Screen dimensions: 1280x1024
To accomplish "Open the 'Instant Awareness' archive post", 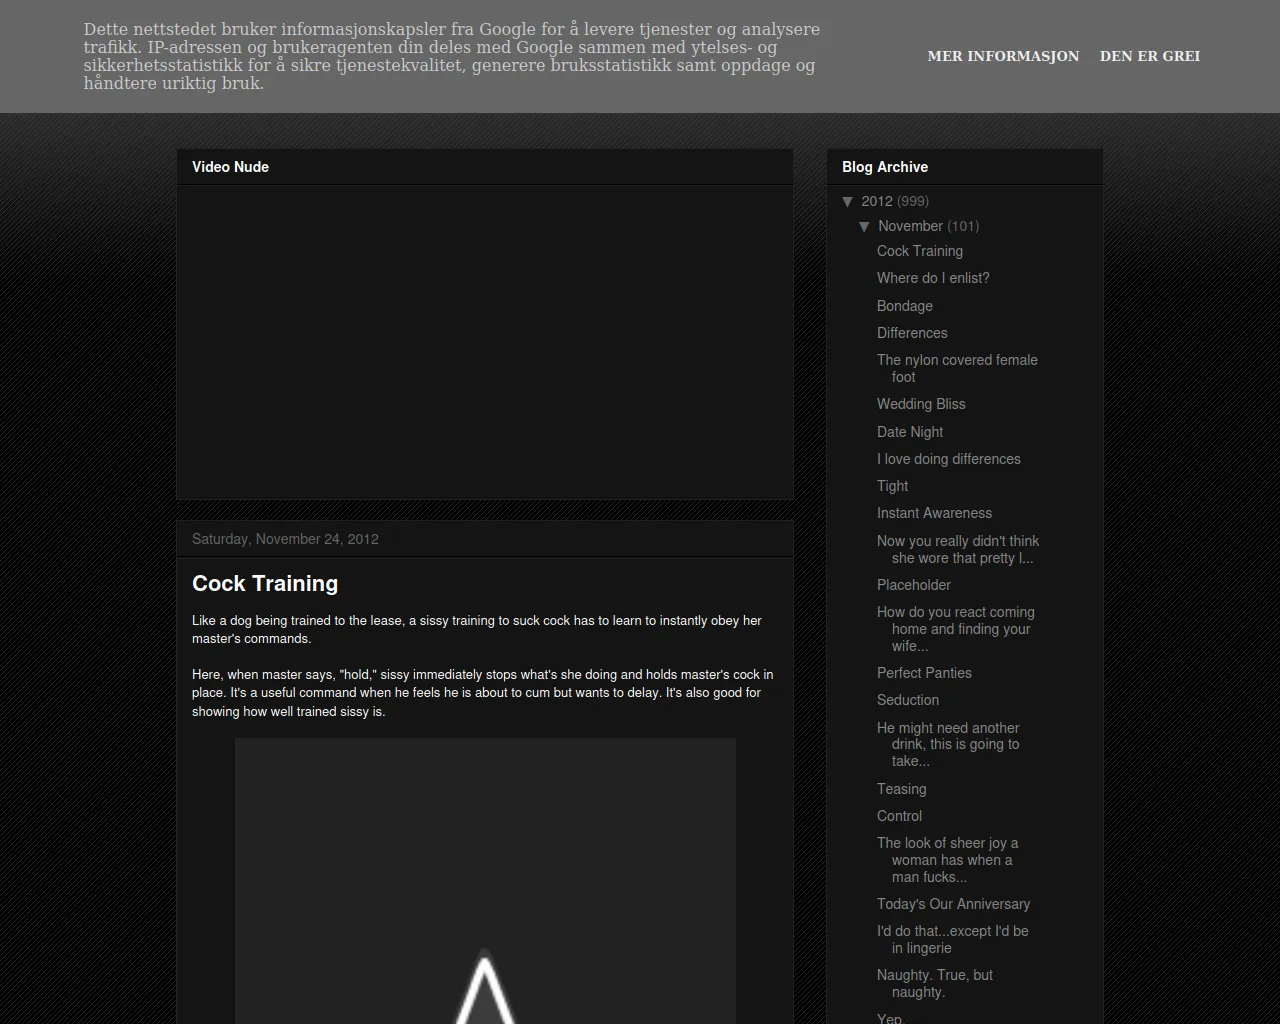I will (934, 513).
